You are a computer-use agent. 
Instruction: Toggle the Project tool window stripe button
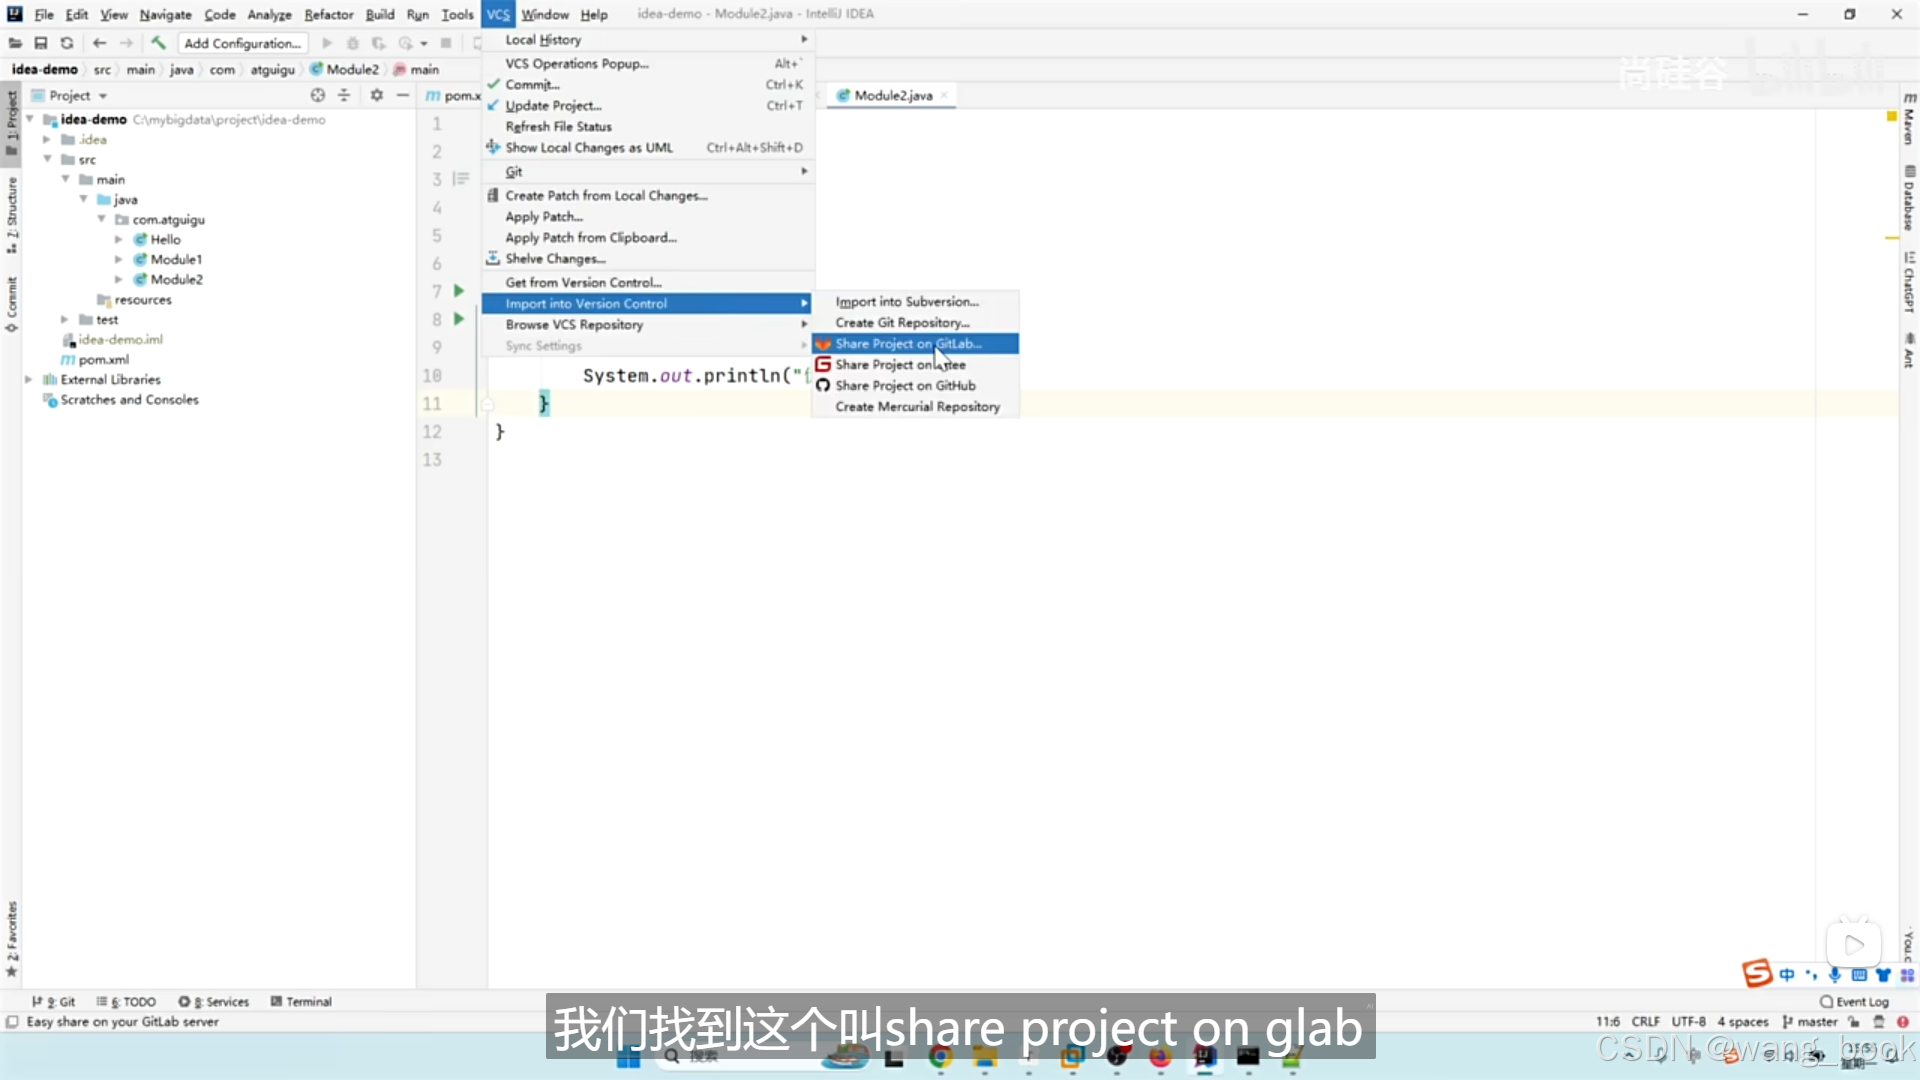(11, 122)
